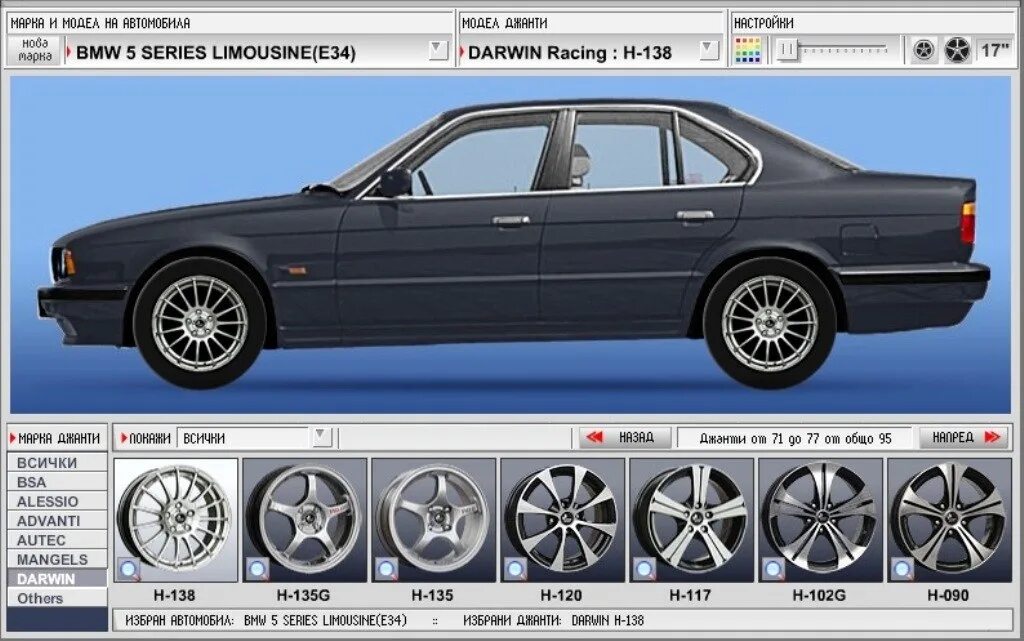Click the Напред next page button
Screen dimensions: 1024x641
pos(963,437)
